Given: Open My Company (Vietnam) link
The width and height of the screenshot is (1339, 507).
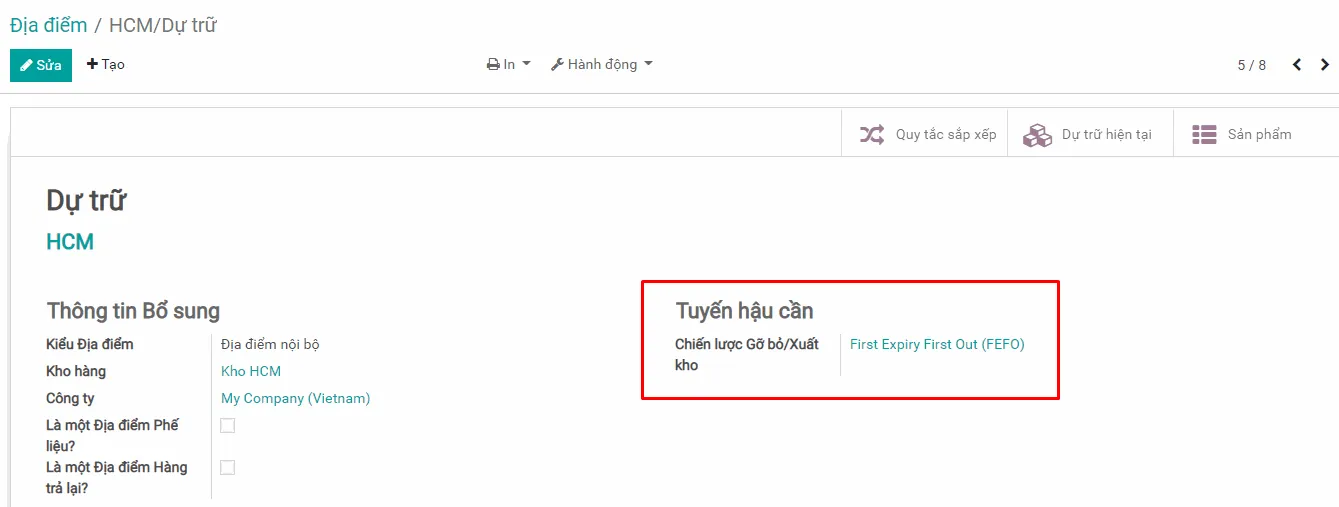Looking at the screenshot, I should [x=295, y=398].
